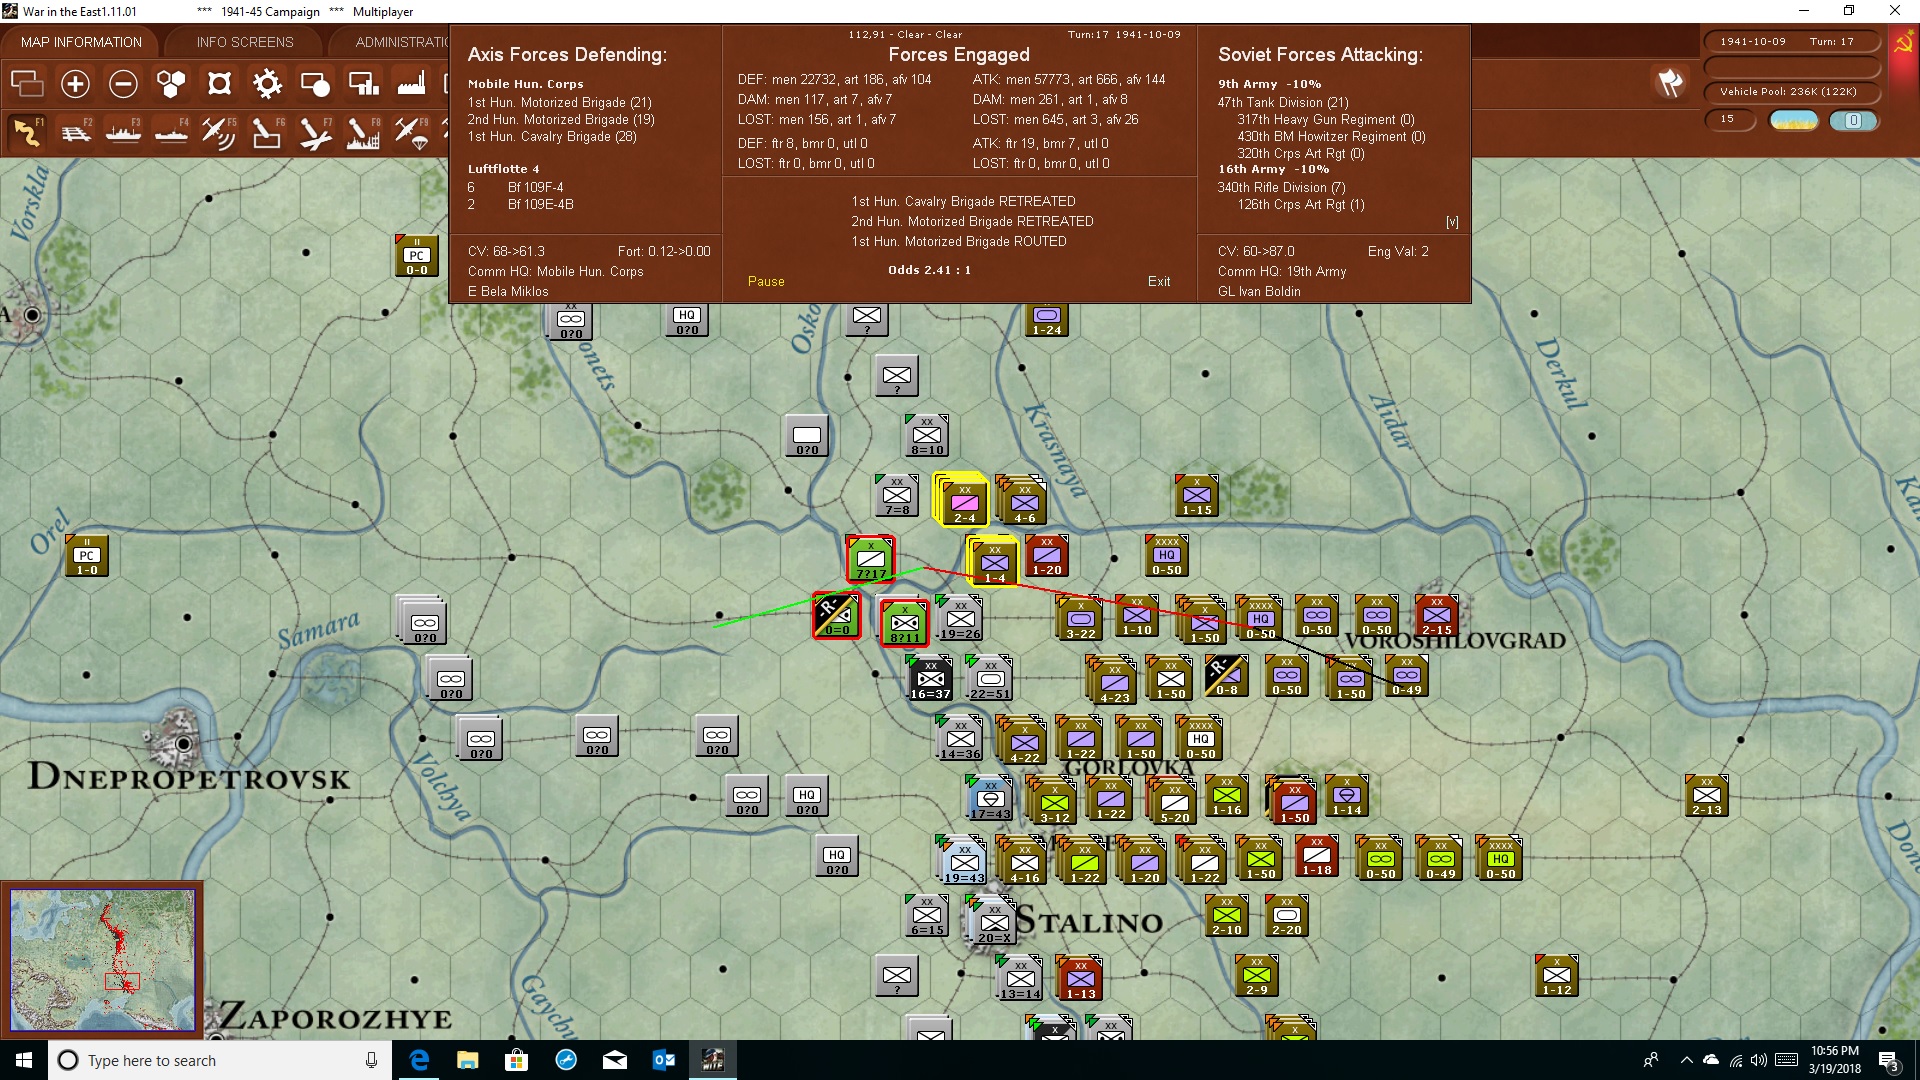Click the rectangle-with-bars toolbar icon
The height and width of the screenshot is (1080, 1920).
point(363,84)
